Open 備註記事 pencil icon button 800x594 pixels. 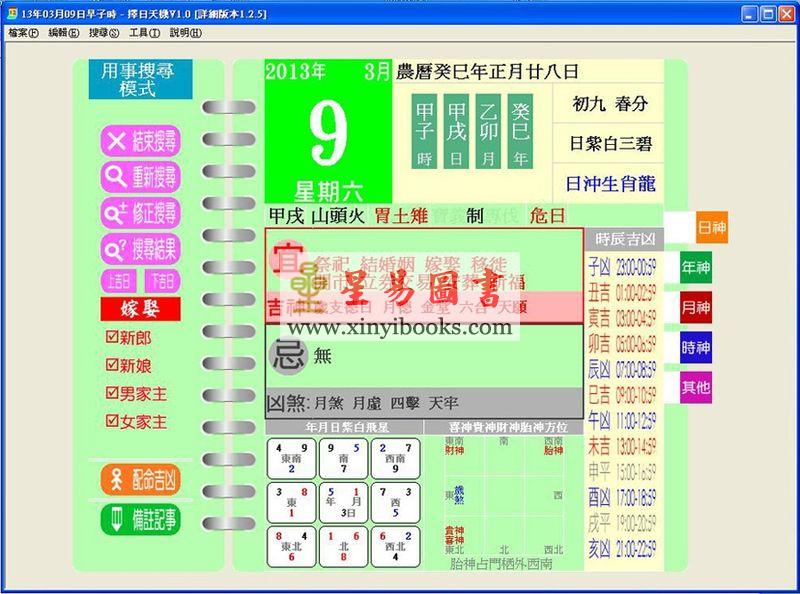(x=141, y=520)
